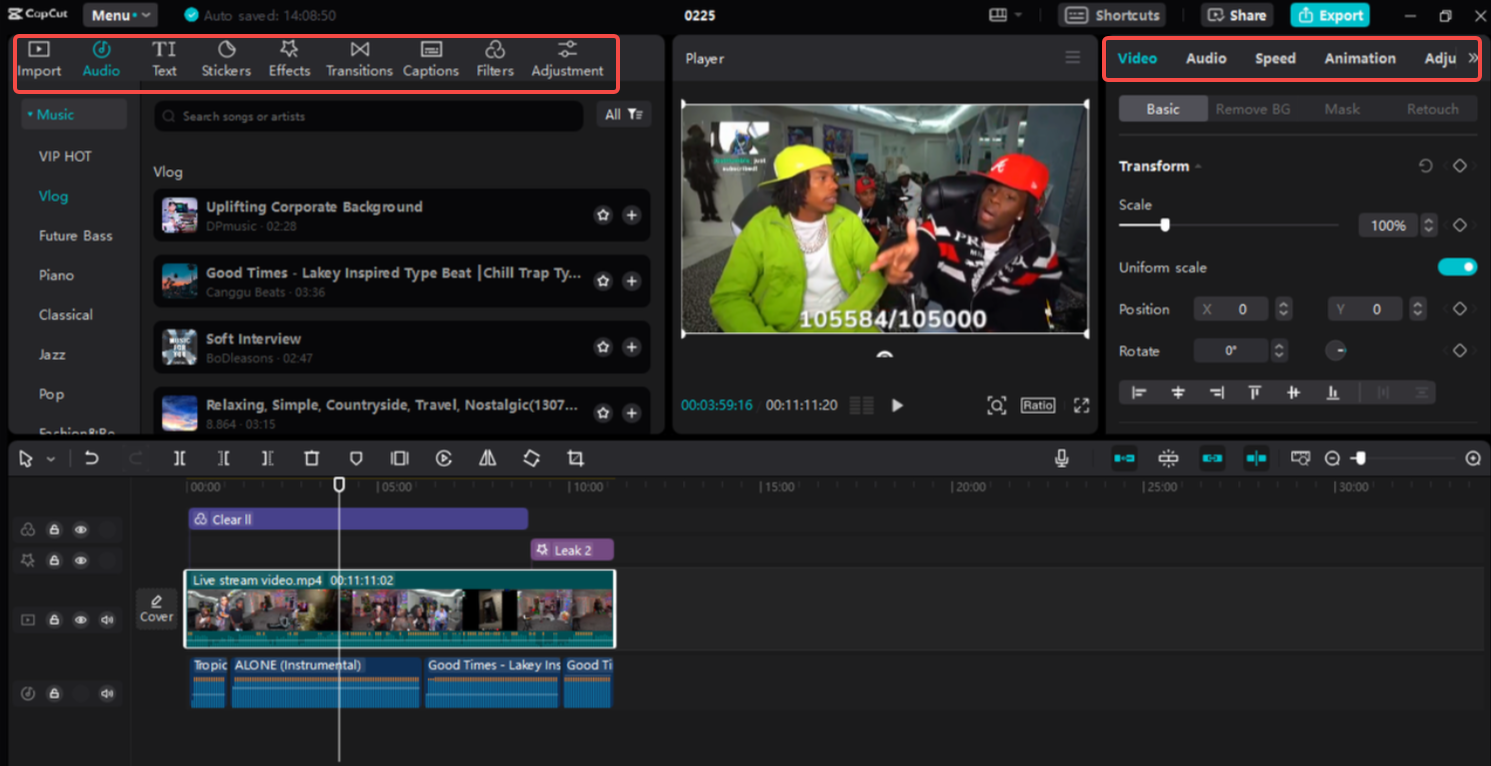Image resolution: width=1491 pixels, height=766 pixels.
Task: Select the Crop tool above the timeline
Action: click(576, 458)
